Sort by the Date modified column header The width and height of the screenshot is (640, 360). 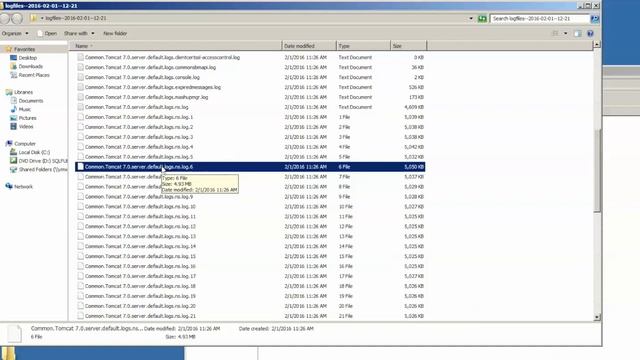[309, 46]
